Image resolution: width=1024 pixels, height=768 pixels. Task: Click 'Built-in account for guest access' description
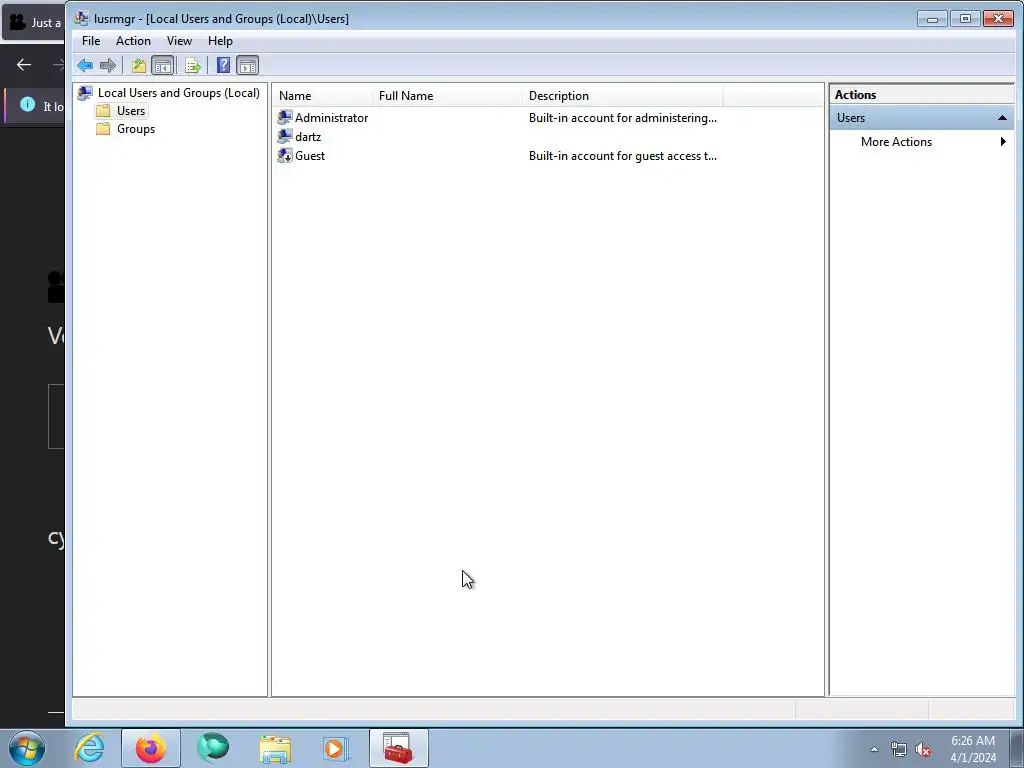pos(622,155)
